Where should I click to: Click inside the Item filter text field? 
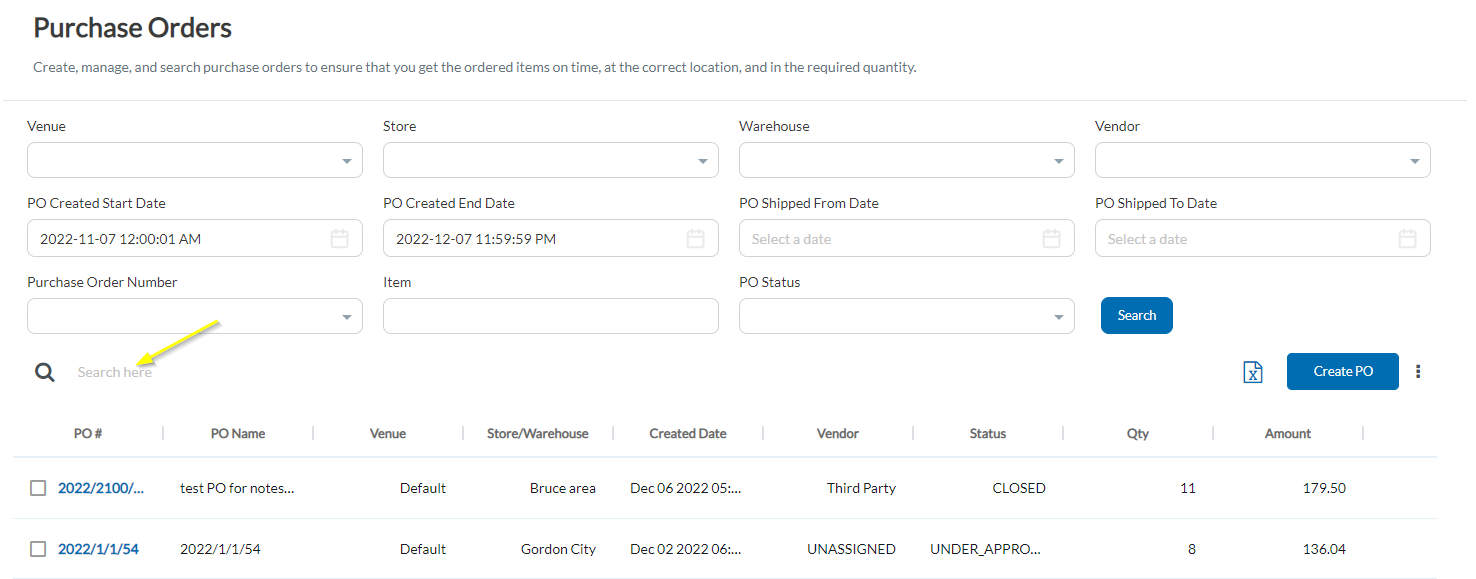[x=550, y=316]
